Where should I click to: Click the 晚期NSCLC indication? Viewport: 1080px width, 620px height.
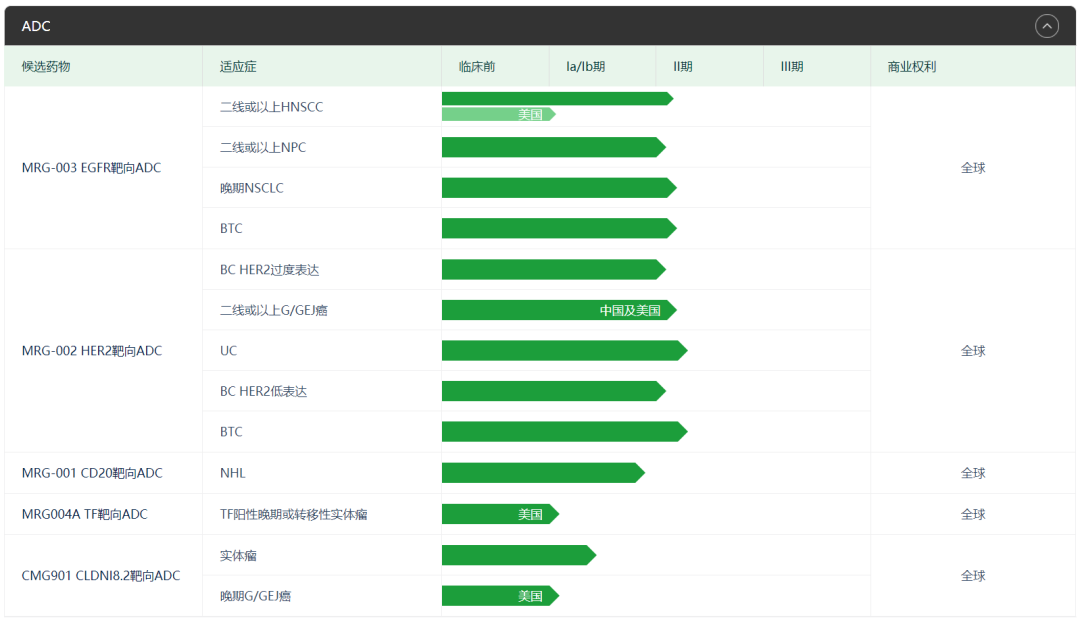click(x=251, y=188)
